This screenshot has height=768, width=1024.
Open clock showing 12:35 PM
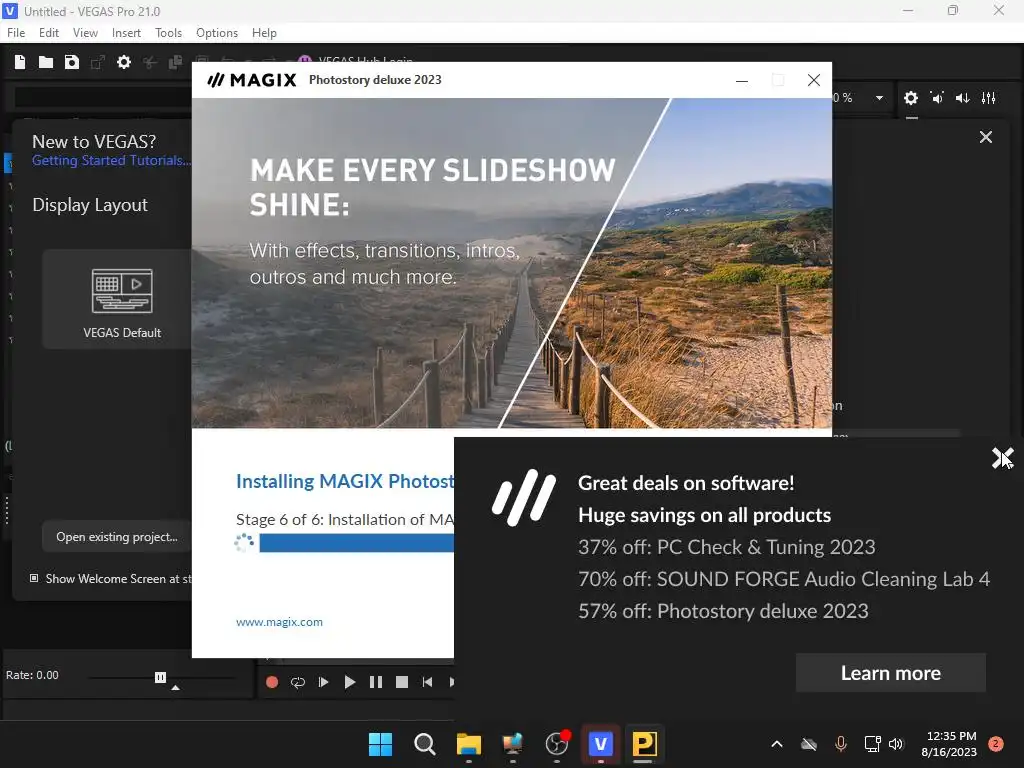pos(950,744)
